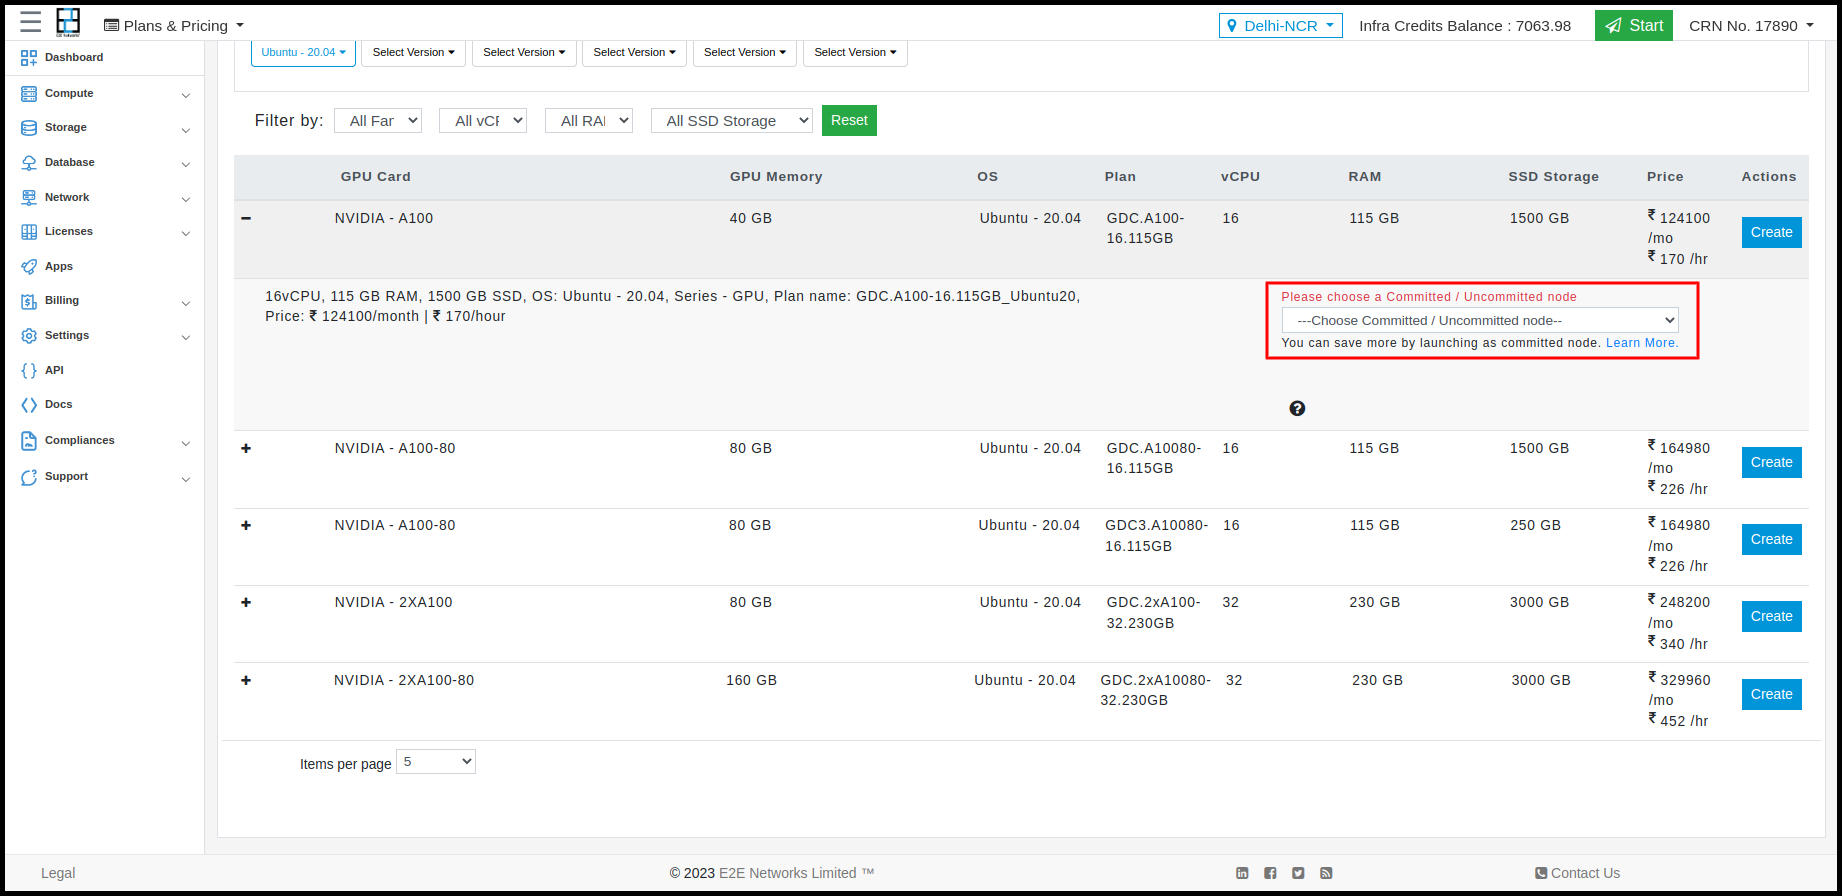Open the Items per page dropdown

[x=436, y=762]
